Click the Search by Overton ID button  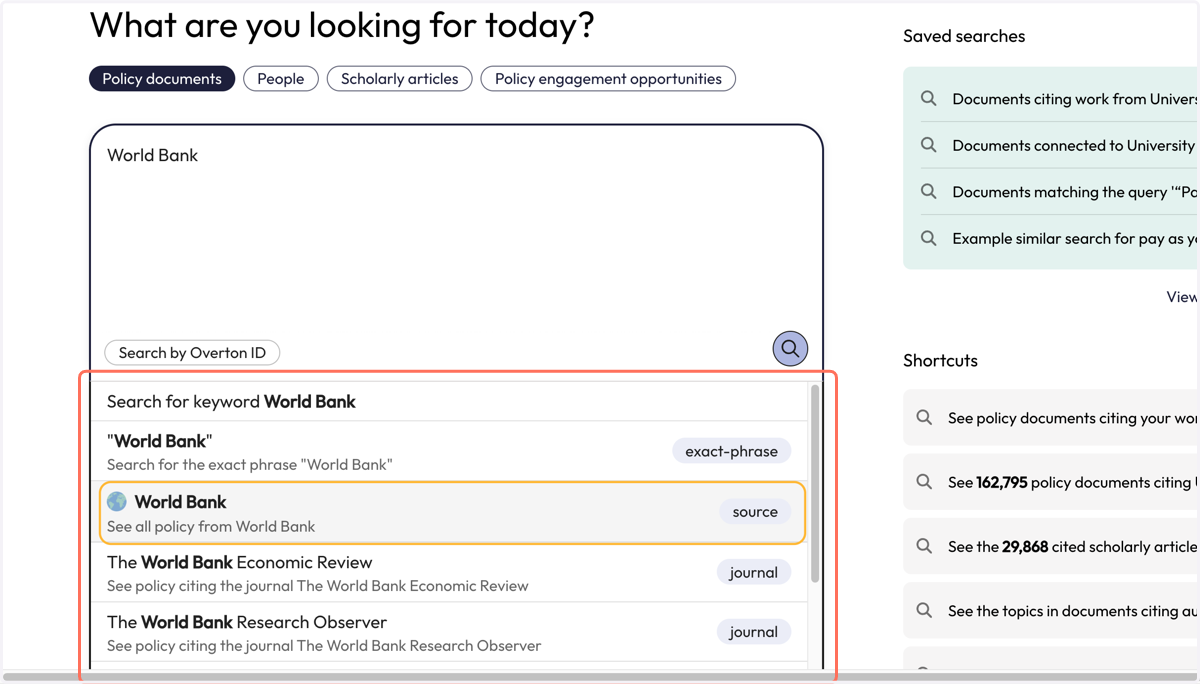pos(192,353)
